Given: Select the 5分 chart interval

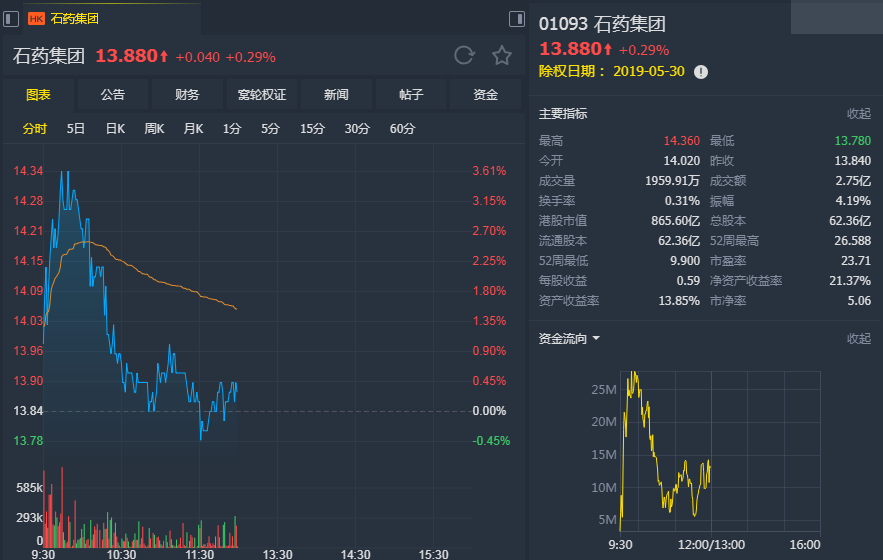Looking at the screenshot, I should click(x=270, y=129).
